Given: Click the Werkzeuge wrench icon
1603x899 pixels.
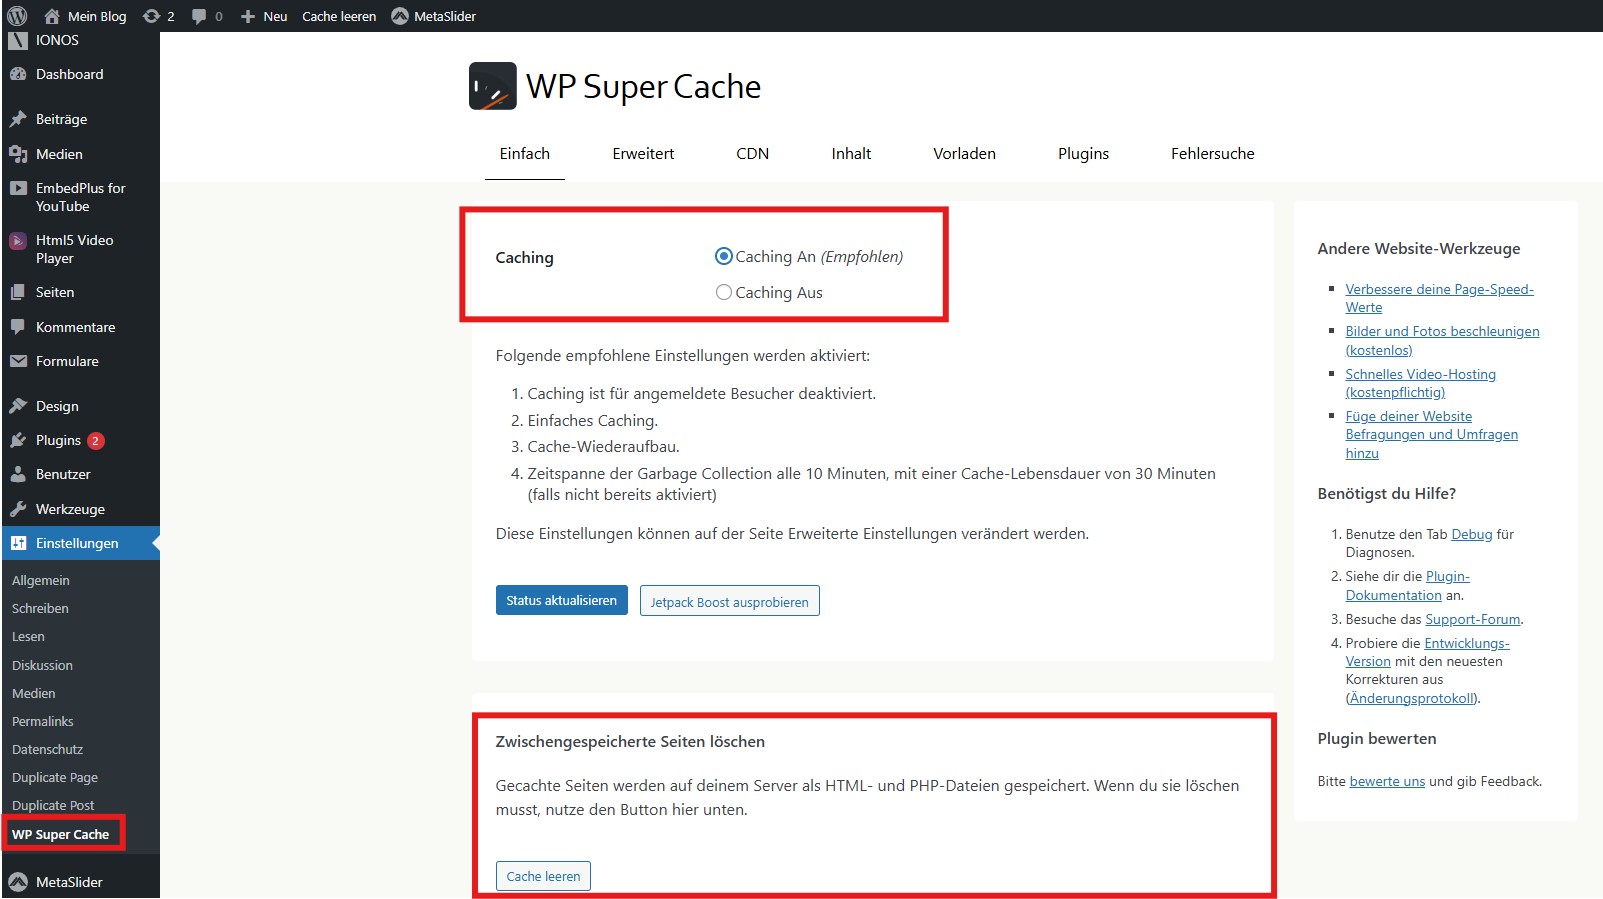Looking at the screenshot, I should tap(18, 509).
